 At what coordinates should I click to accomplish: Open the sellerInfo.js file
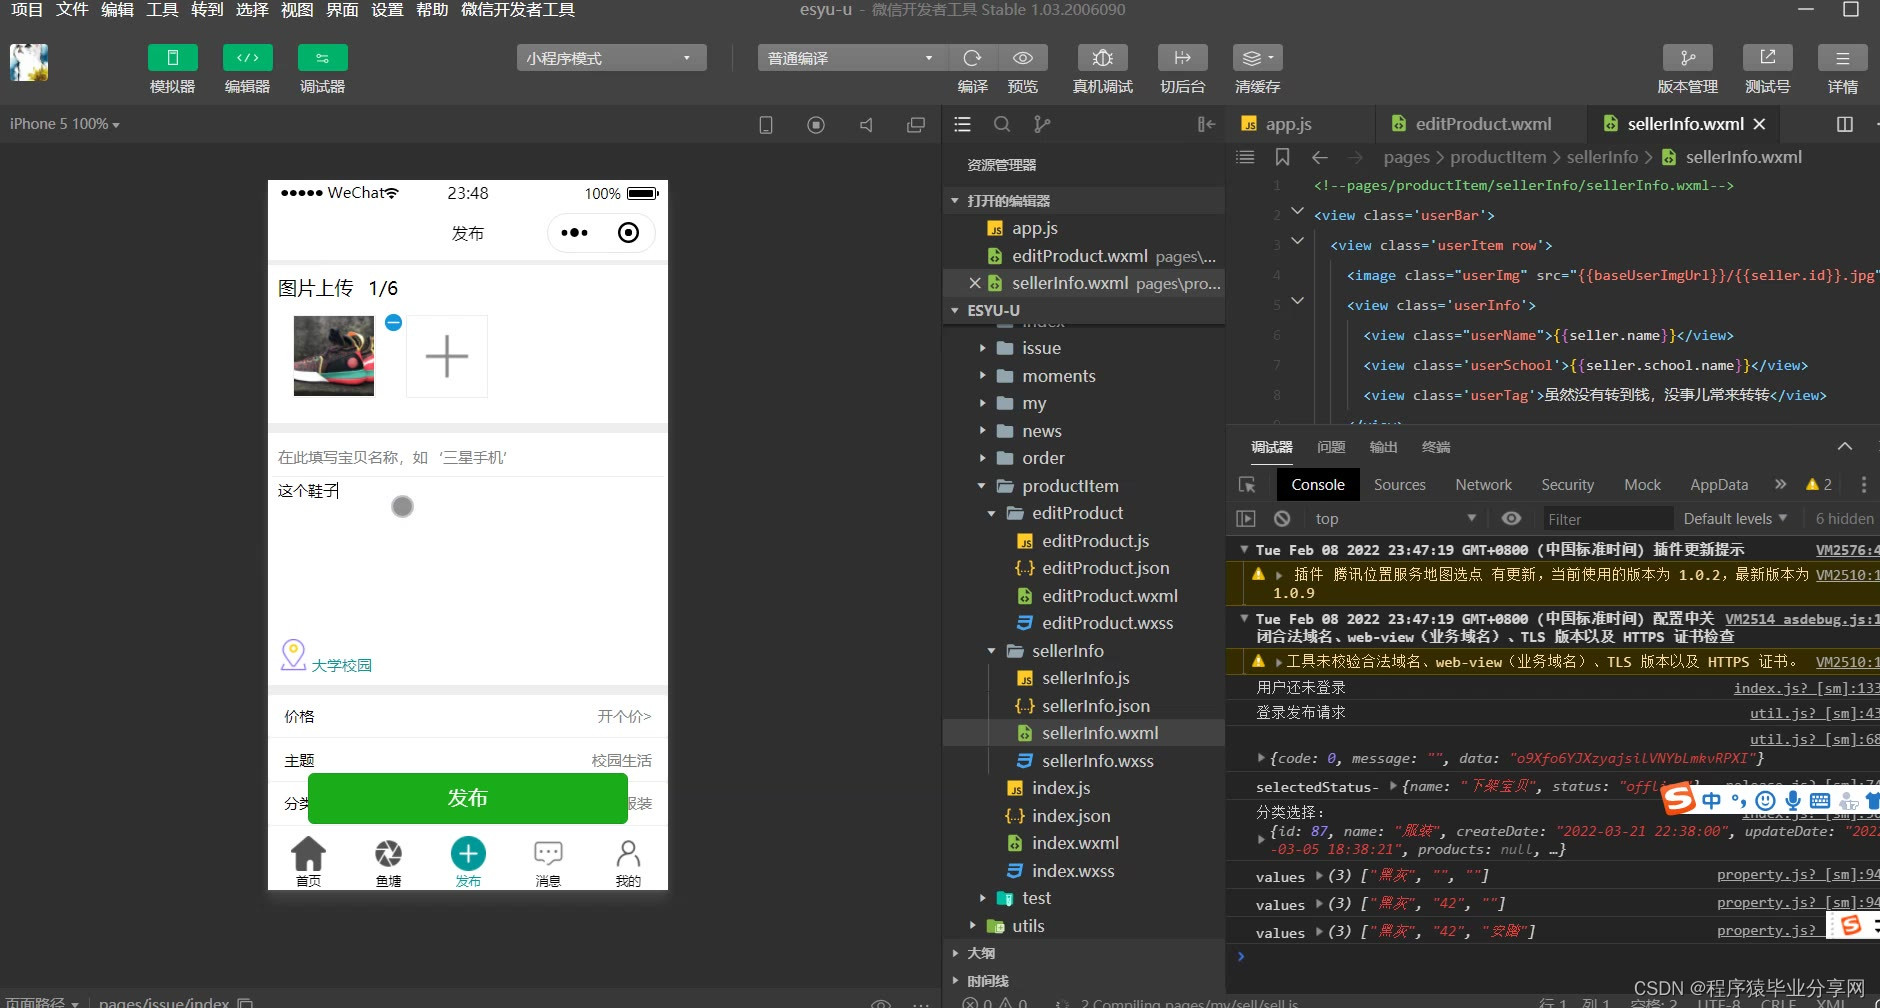click(x=1085, y=678)
